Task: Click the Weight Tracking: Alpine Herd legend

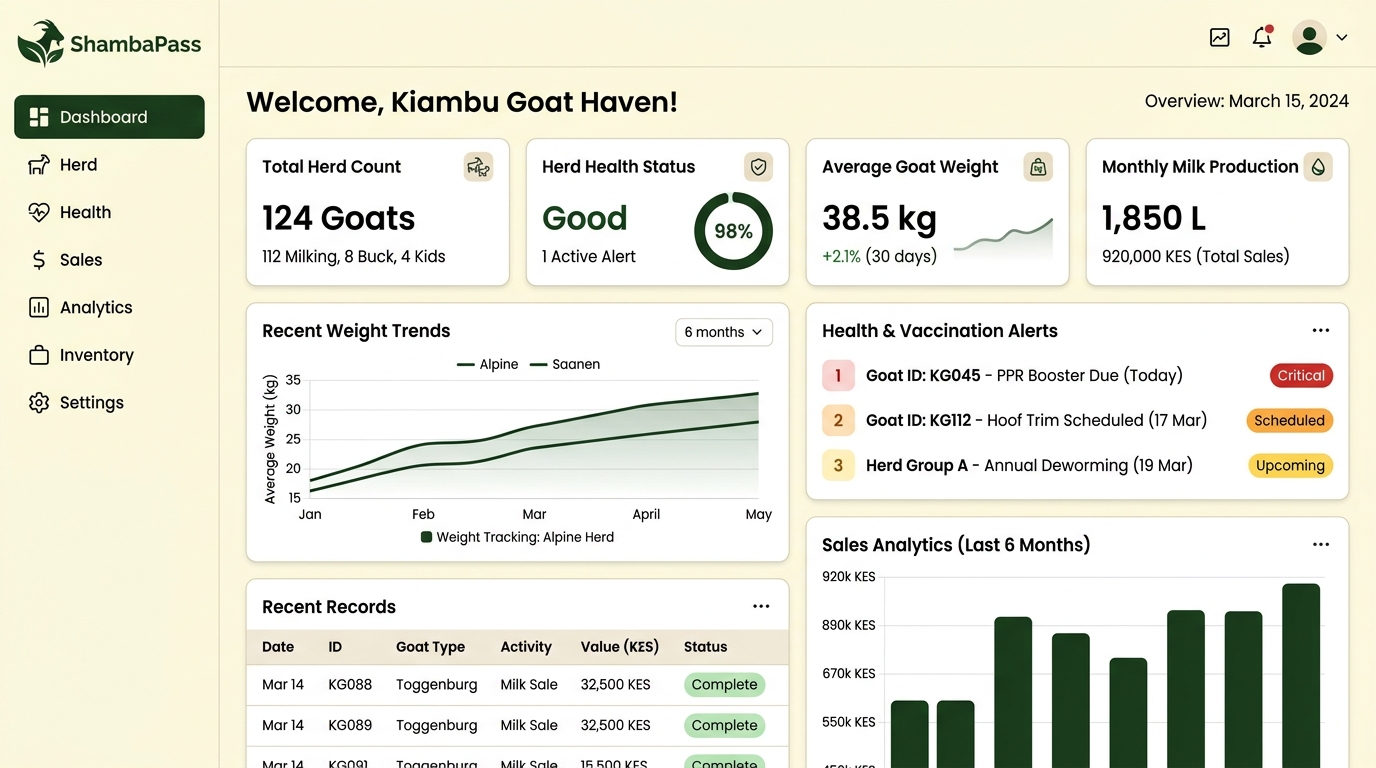Action: [517, 537]
